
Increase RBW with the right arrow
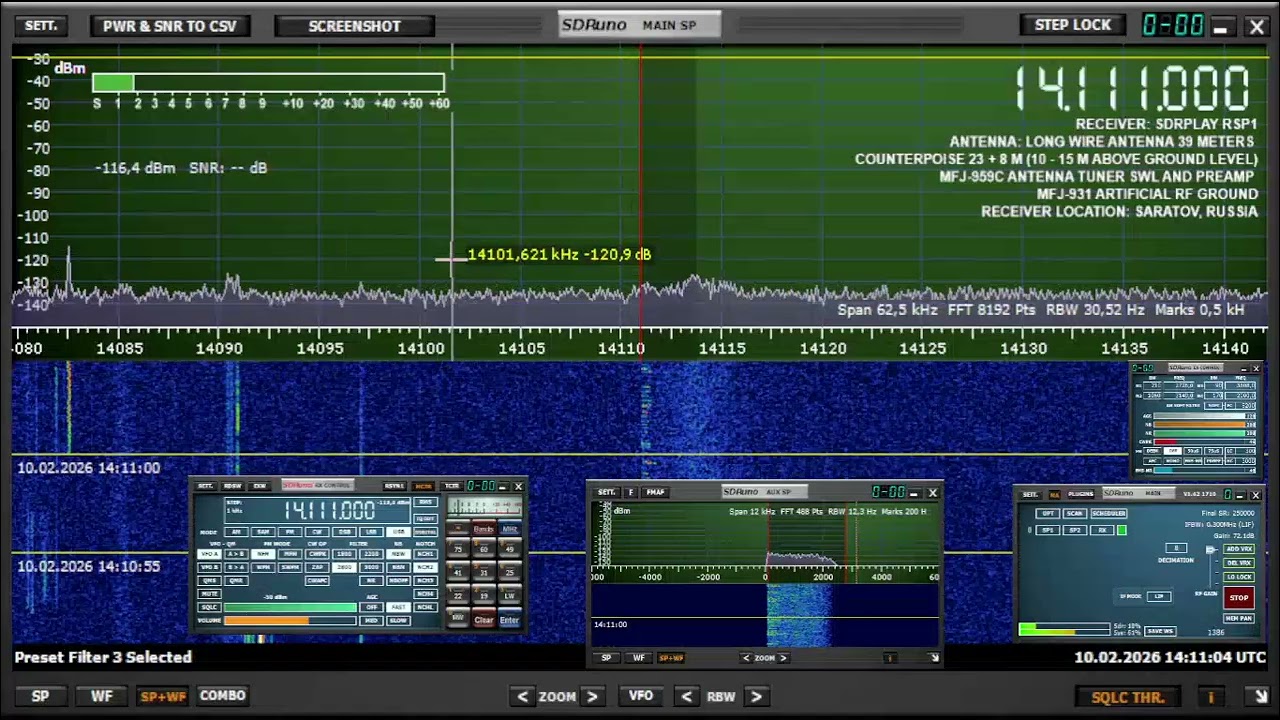click(756, 697)
